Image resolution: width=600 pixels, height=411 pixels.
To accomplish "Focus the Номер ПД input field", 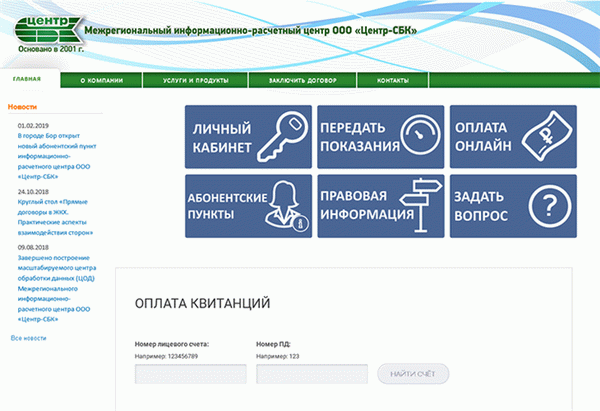I will click(312, 373).
